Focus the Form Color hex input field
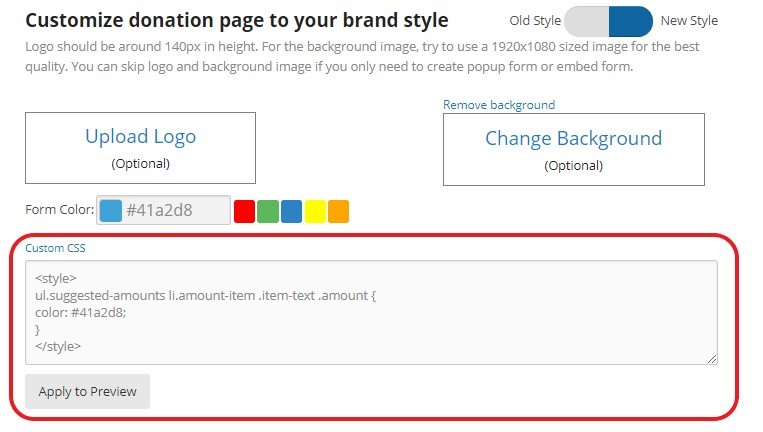763x432 pixels. (175, 210)
